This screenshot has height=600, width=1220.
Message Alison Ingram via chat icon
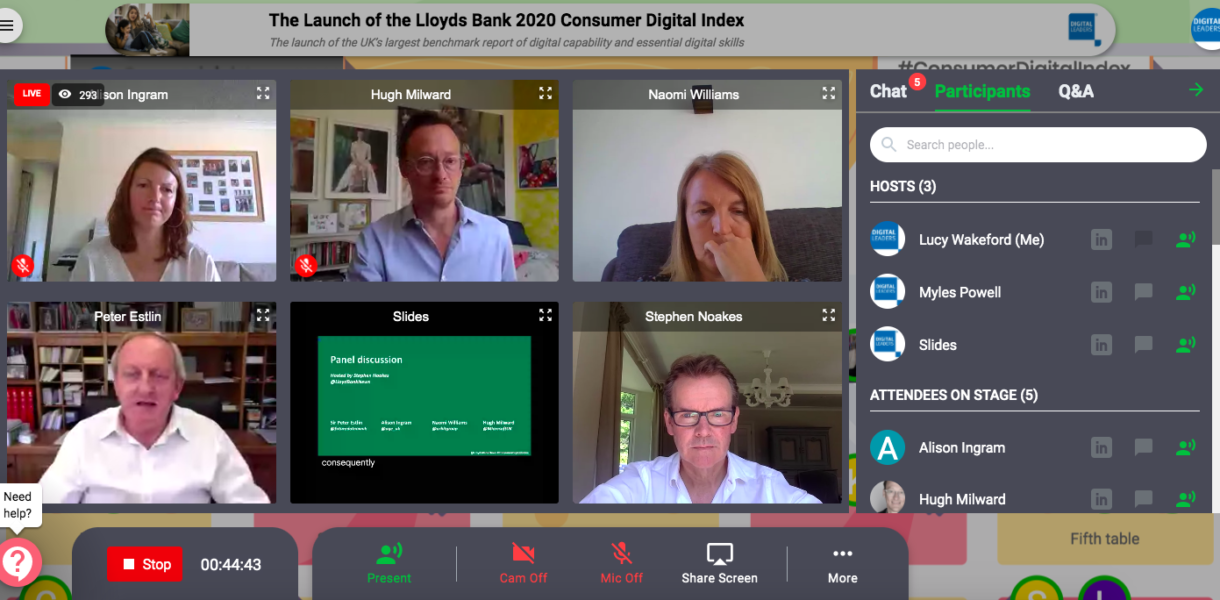tap(1143, 448)
